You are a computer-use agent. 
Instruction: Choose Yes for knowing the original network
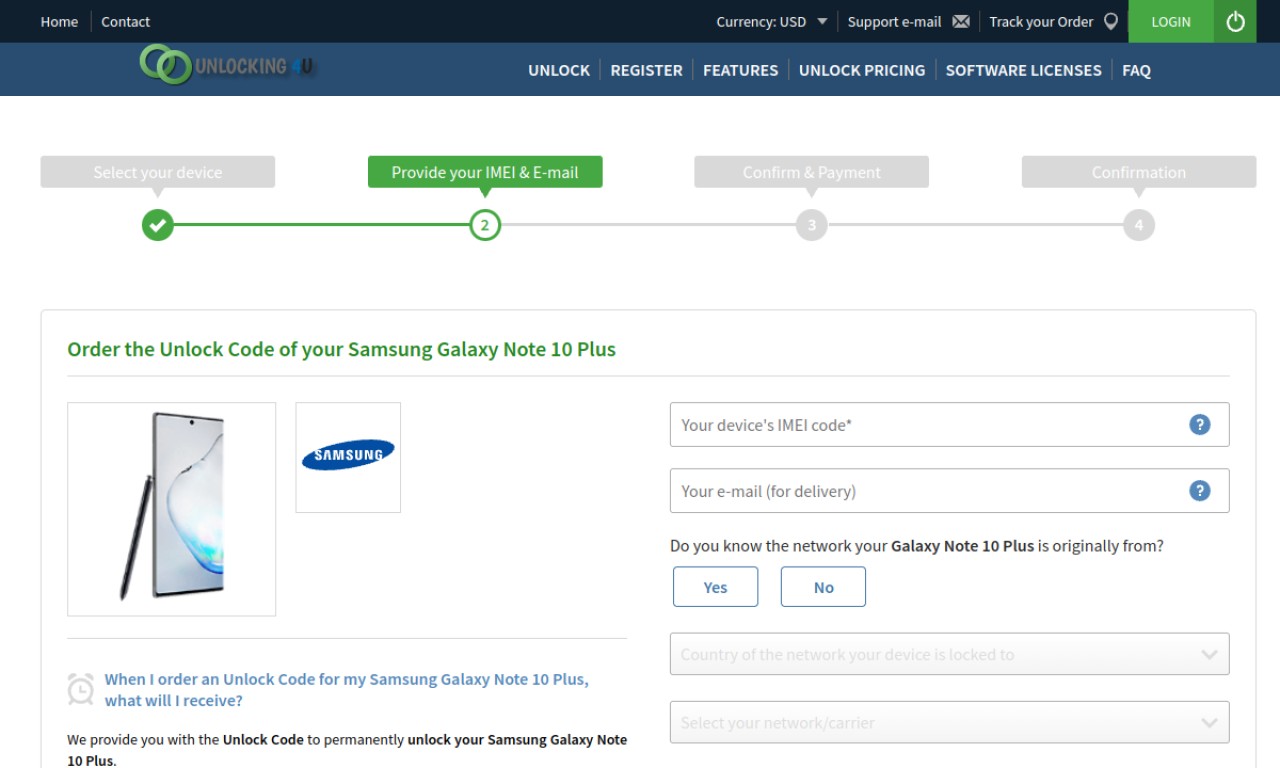[715, 587]
